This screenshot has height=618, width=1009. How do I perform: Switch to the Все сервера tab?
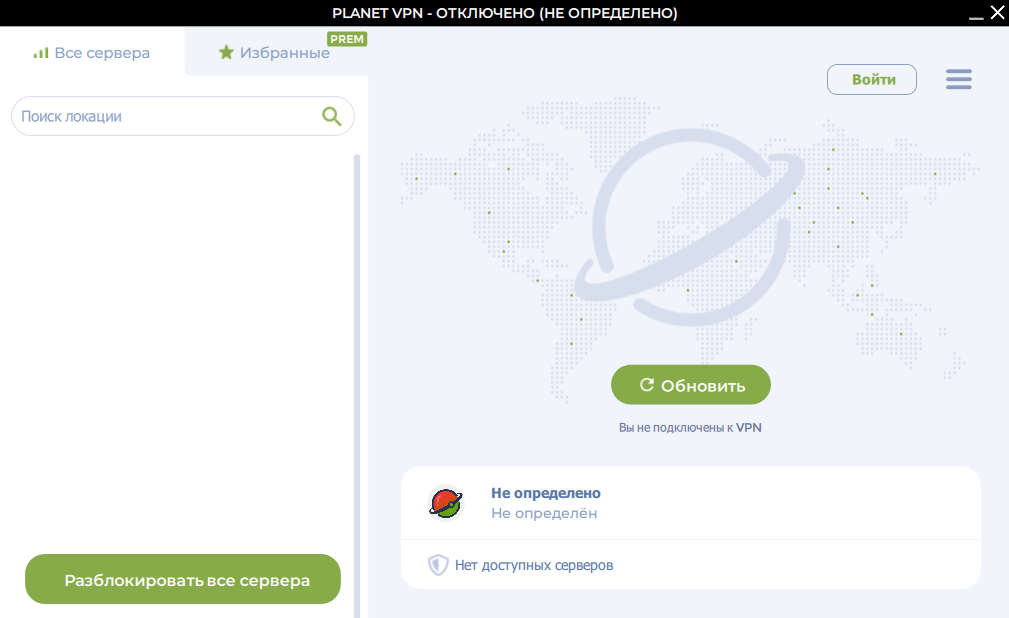[91, 53]
